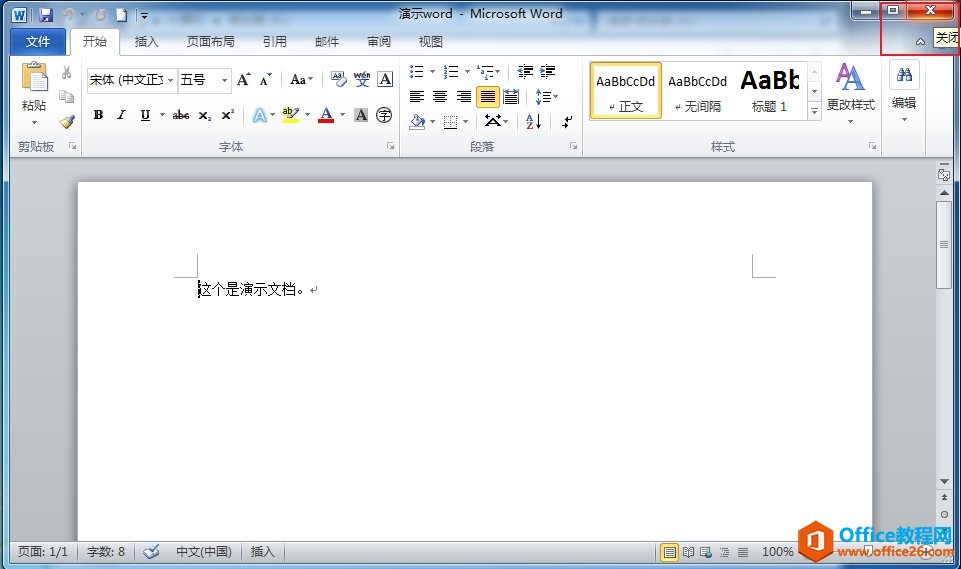Click the Grow Font icon

(x=243, y=80)
